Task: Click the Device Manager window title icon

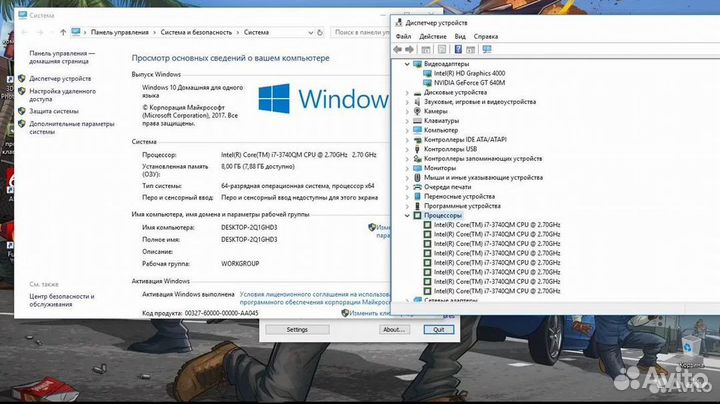Action: coord(400,21)
